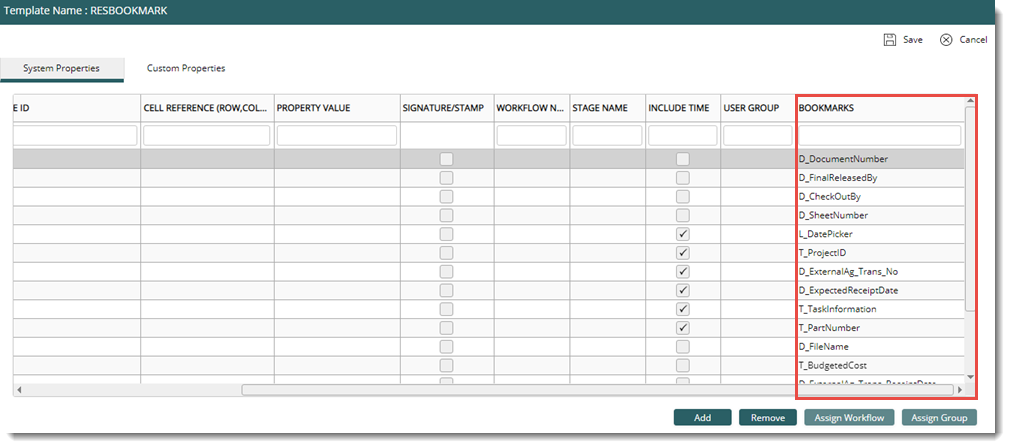Click the horizontal scrollbar left arrow

[x=18, y=389]
